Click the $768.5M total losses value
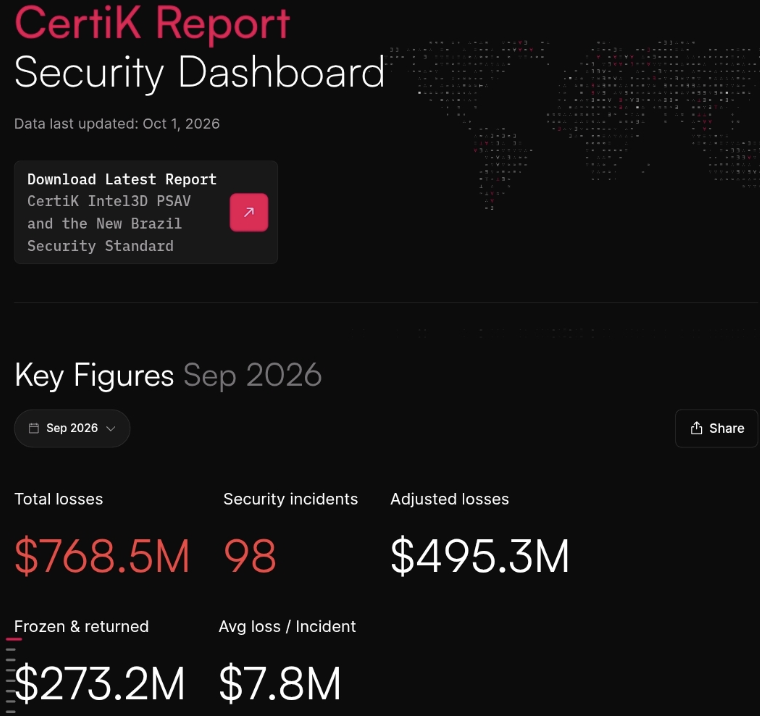The image size is (760, 716). tap(102, 556)
